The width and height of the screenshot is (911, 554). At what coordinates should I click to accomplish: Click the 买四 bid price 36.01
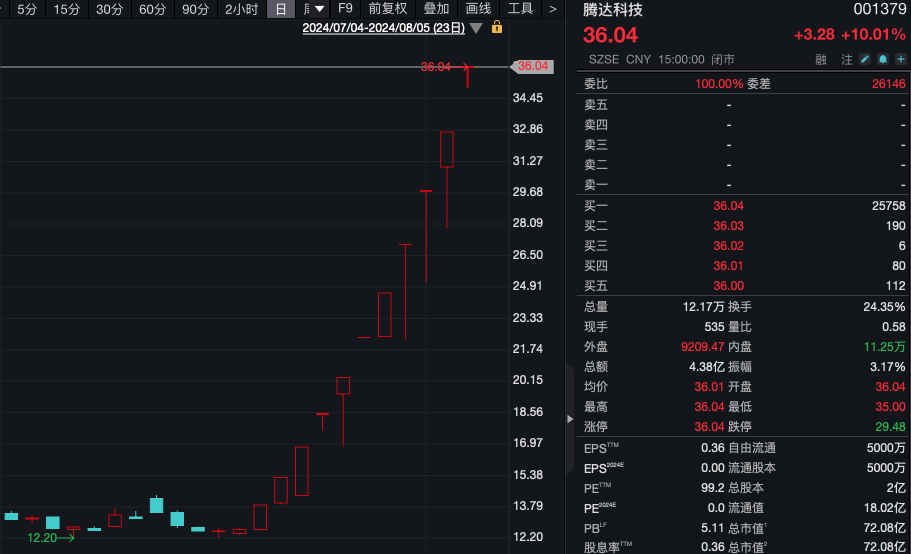tap(728, 266)
